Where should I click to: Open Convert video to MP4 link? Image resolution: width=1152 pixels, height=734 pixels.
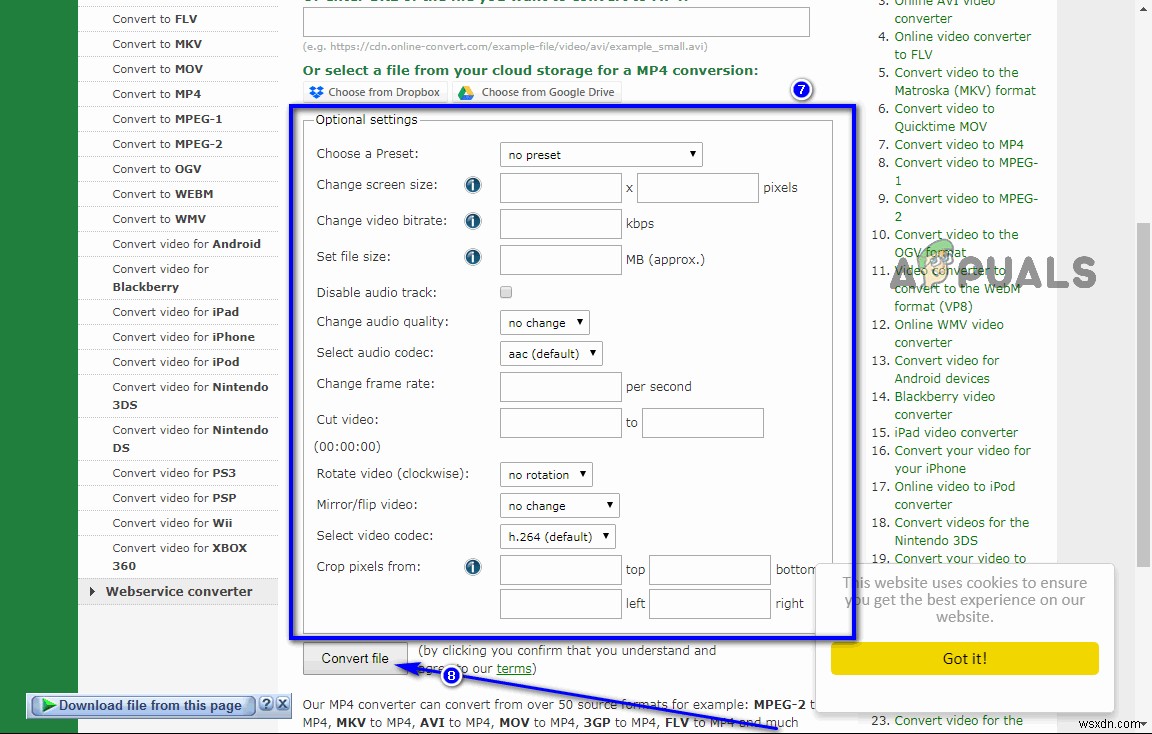pos(959,145)
